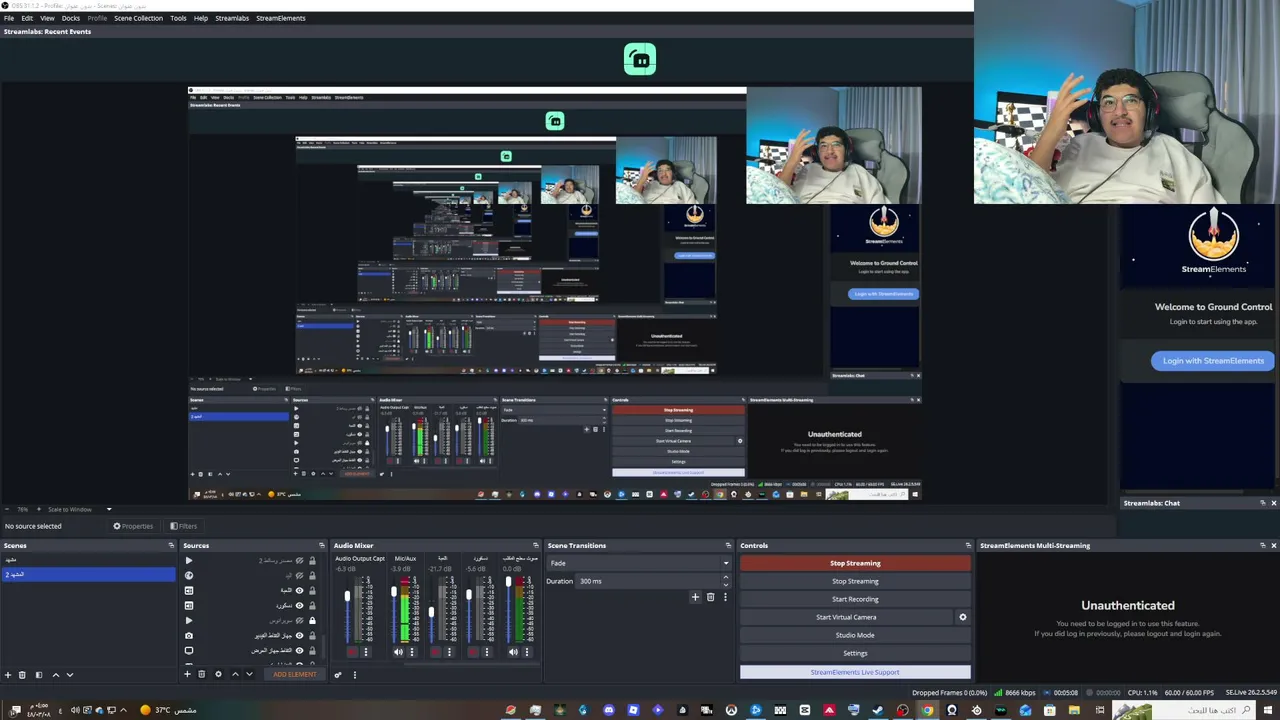Remove the selected scene with trash icon
Image resolution: width=1280 pixels, height=720 pixels.
tap(22, 675)
